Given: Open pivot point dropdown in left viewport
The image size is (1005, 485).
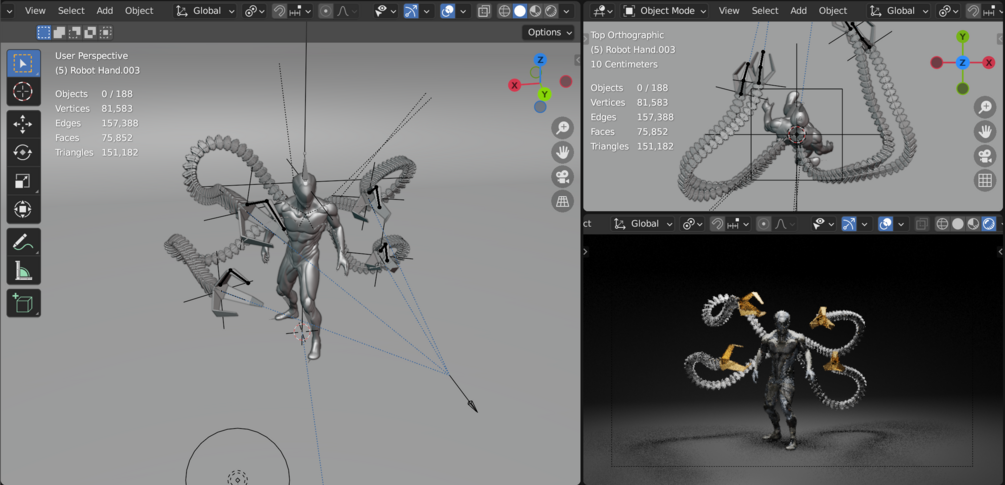Looking at the screenshot, I should (254, 11).
